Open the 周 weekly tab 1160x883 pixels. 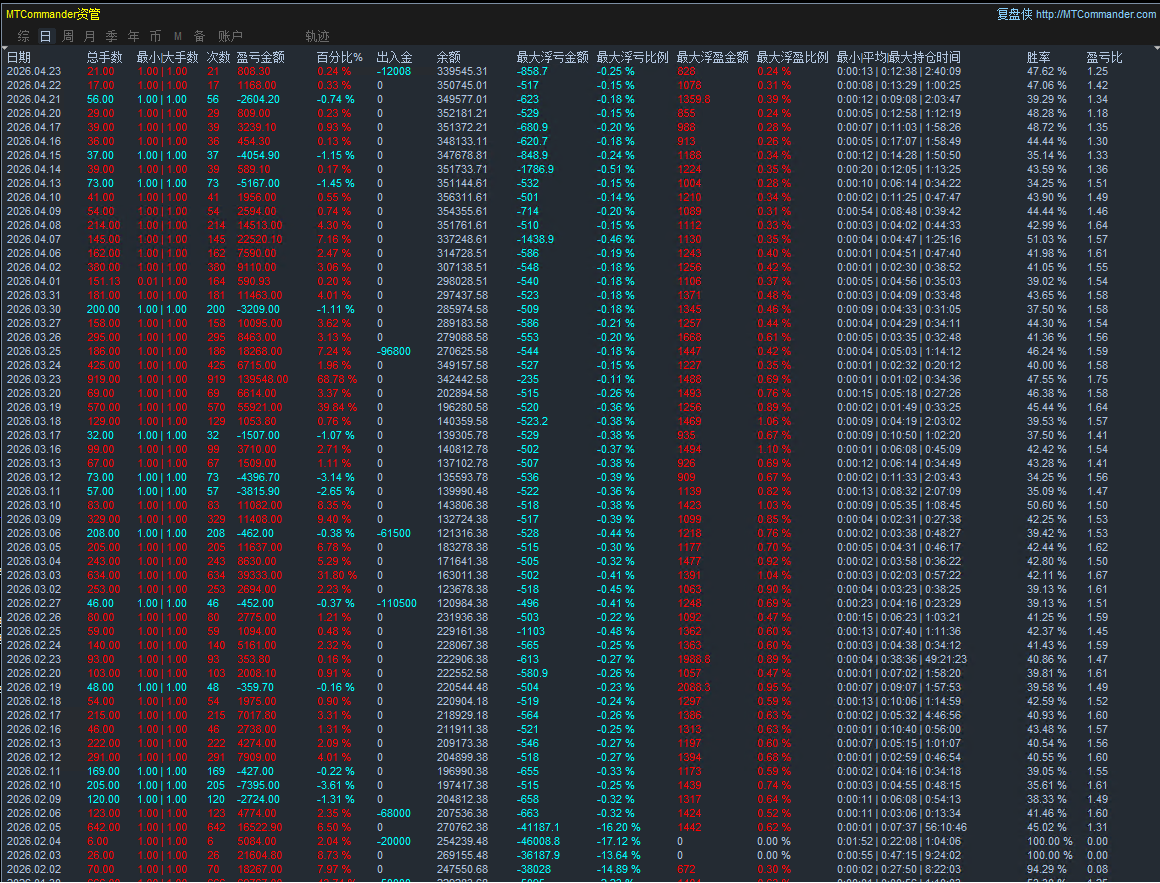[68, 36]
